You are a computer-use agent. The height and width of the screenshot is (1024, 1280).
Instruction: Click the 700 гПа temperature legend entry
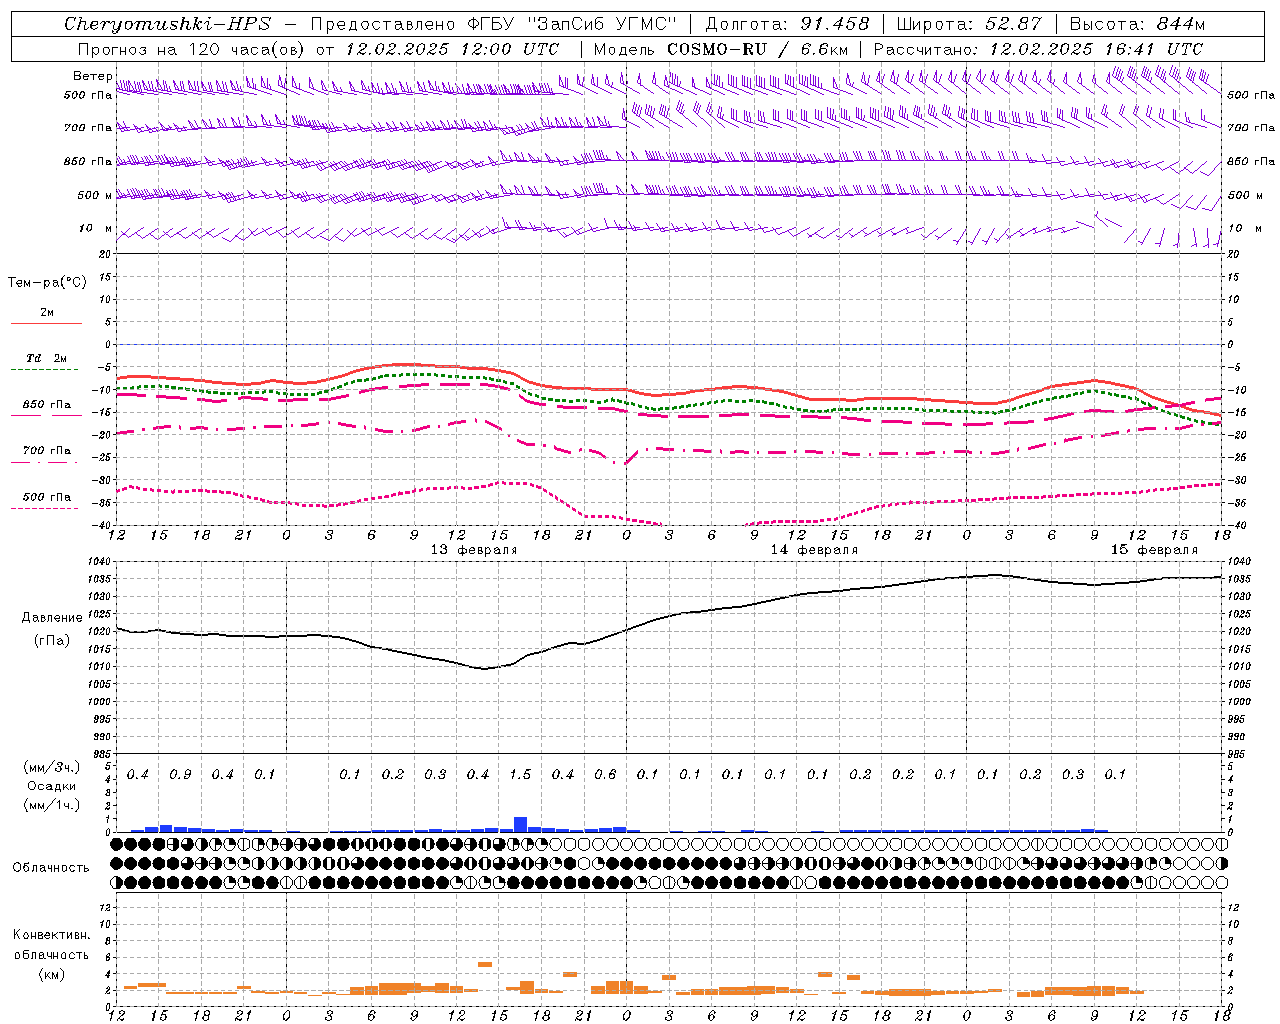coord(46,454)
